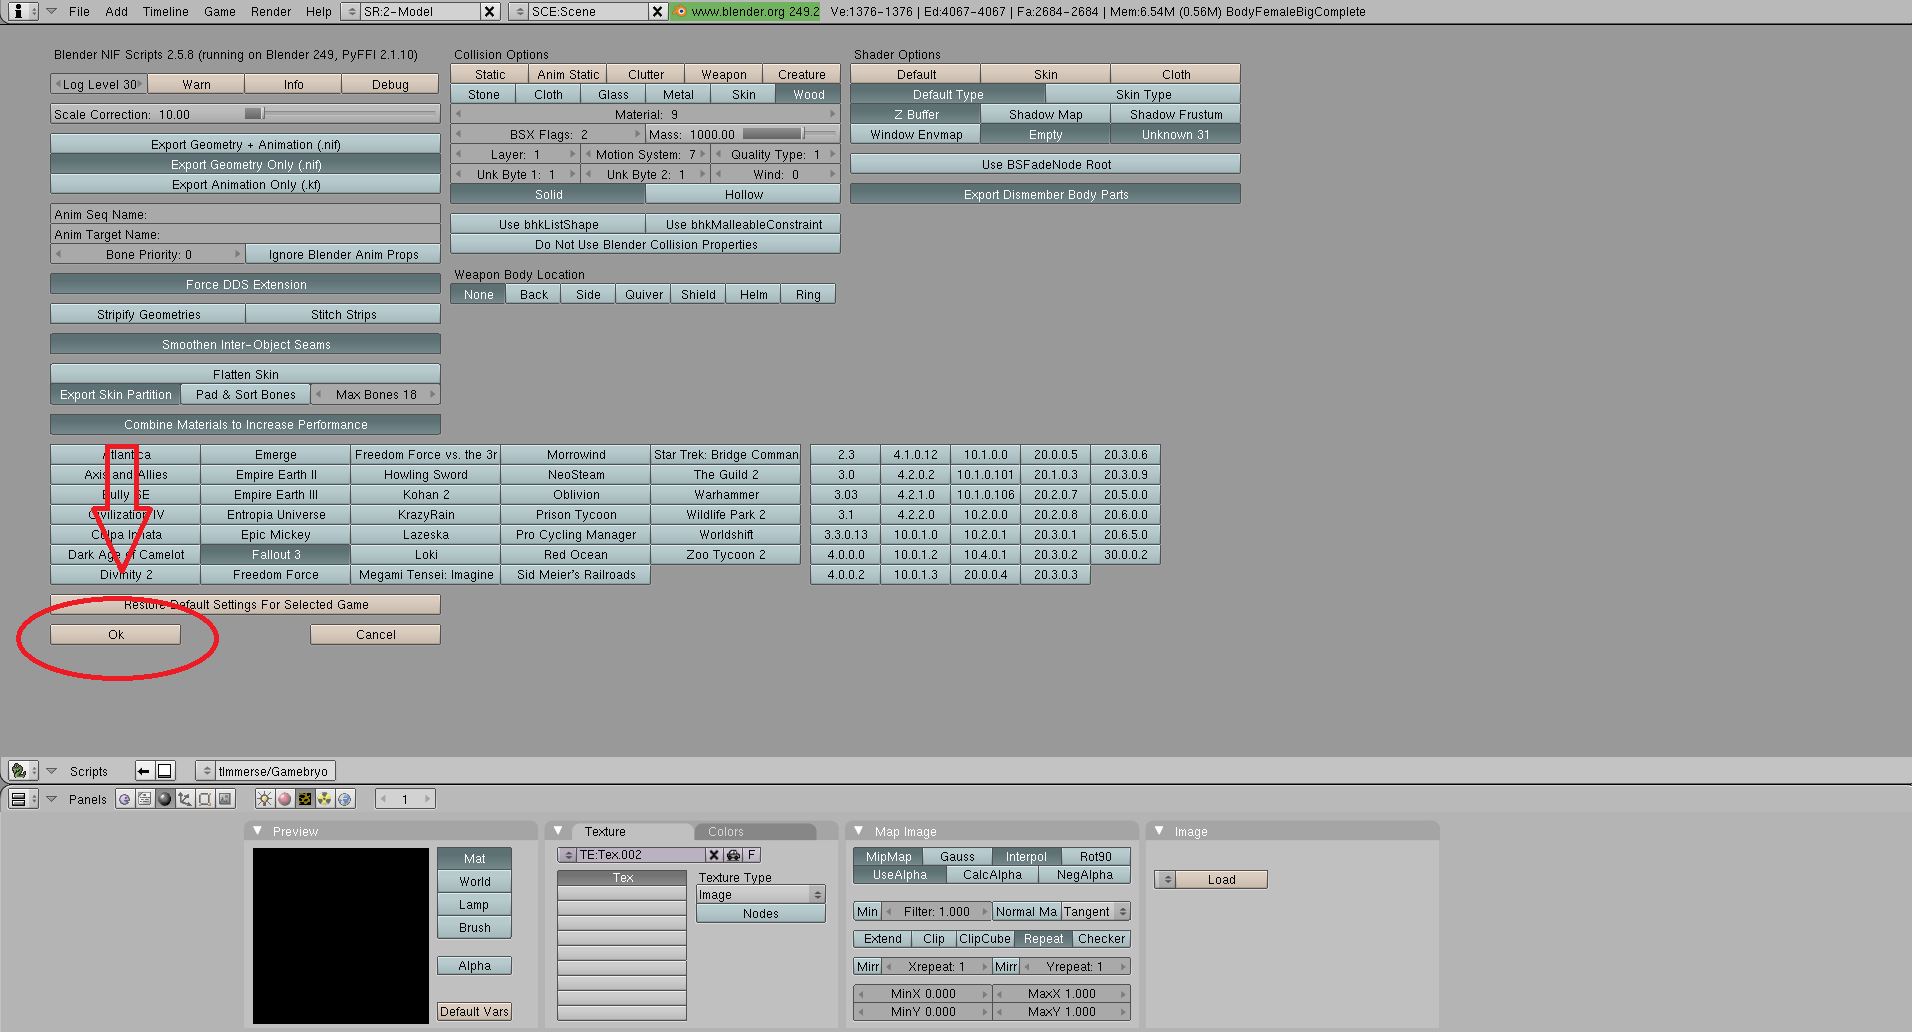
Task: Select the Lamp buttons sun icon
Action: [264, 798]
